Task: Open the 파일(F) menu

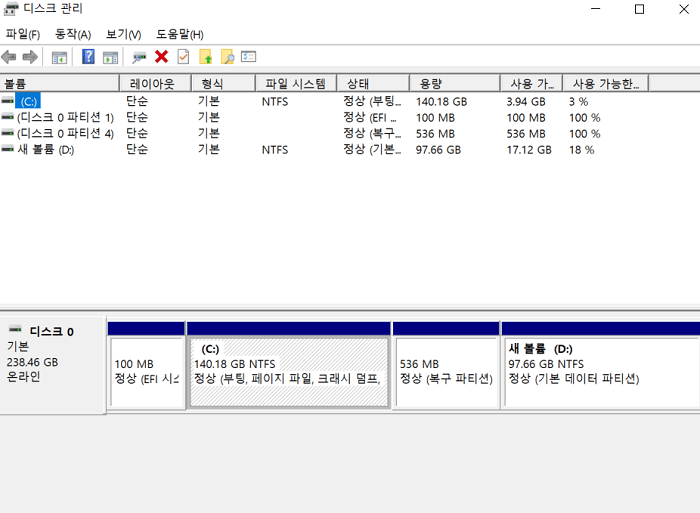Action: point(23,34)
